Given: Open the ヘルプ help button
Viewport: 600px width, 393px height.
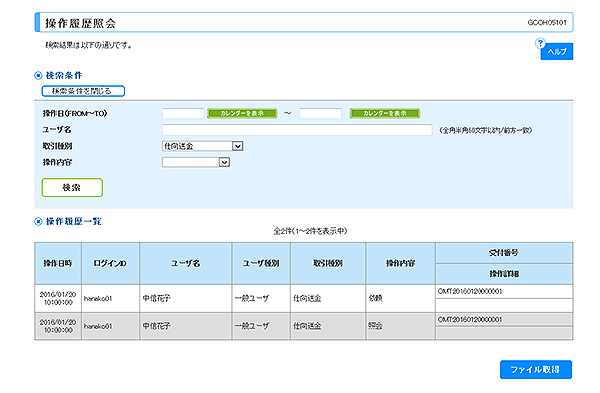Looking at the screenshot, I should pos(557,52).
